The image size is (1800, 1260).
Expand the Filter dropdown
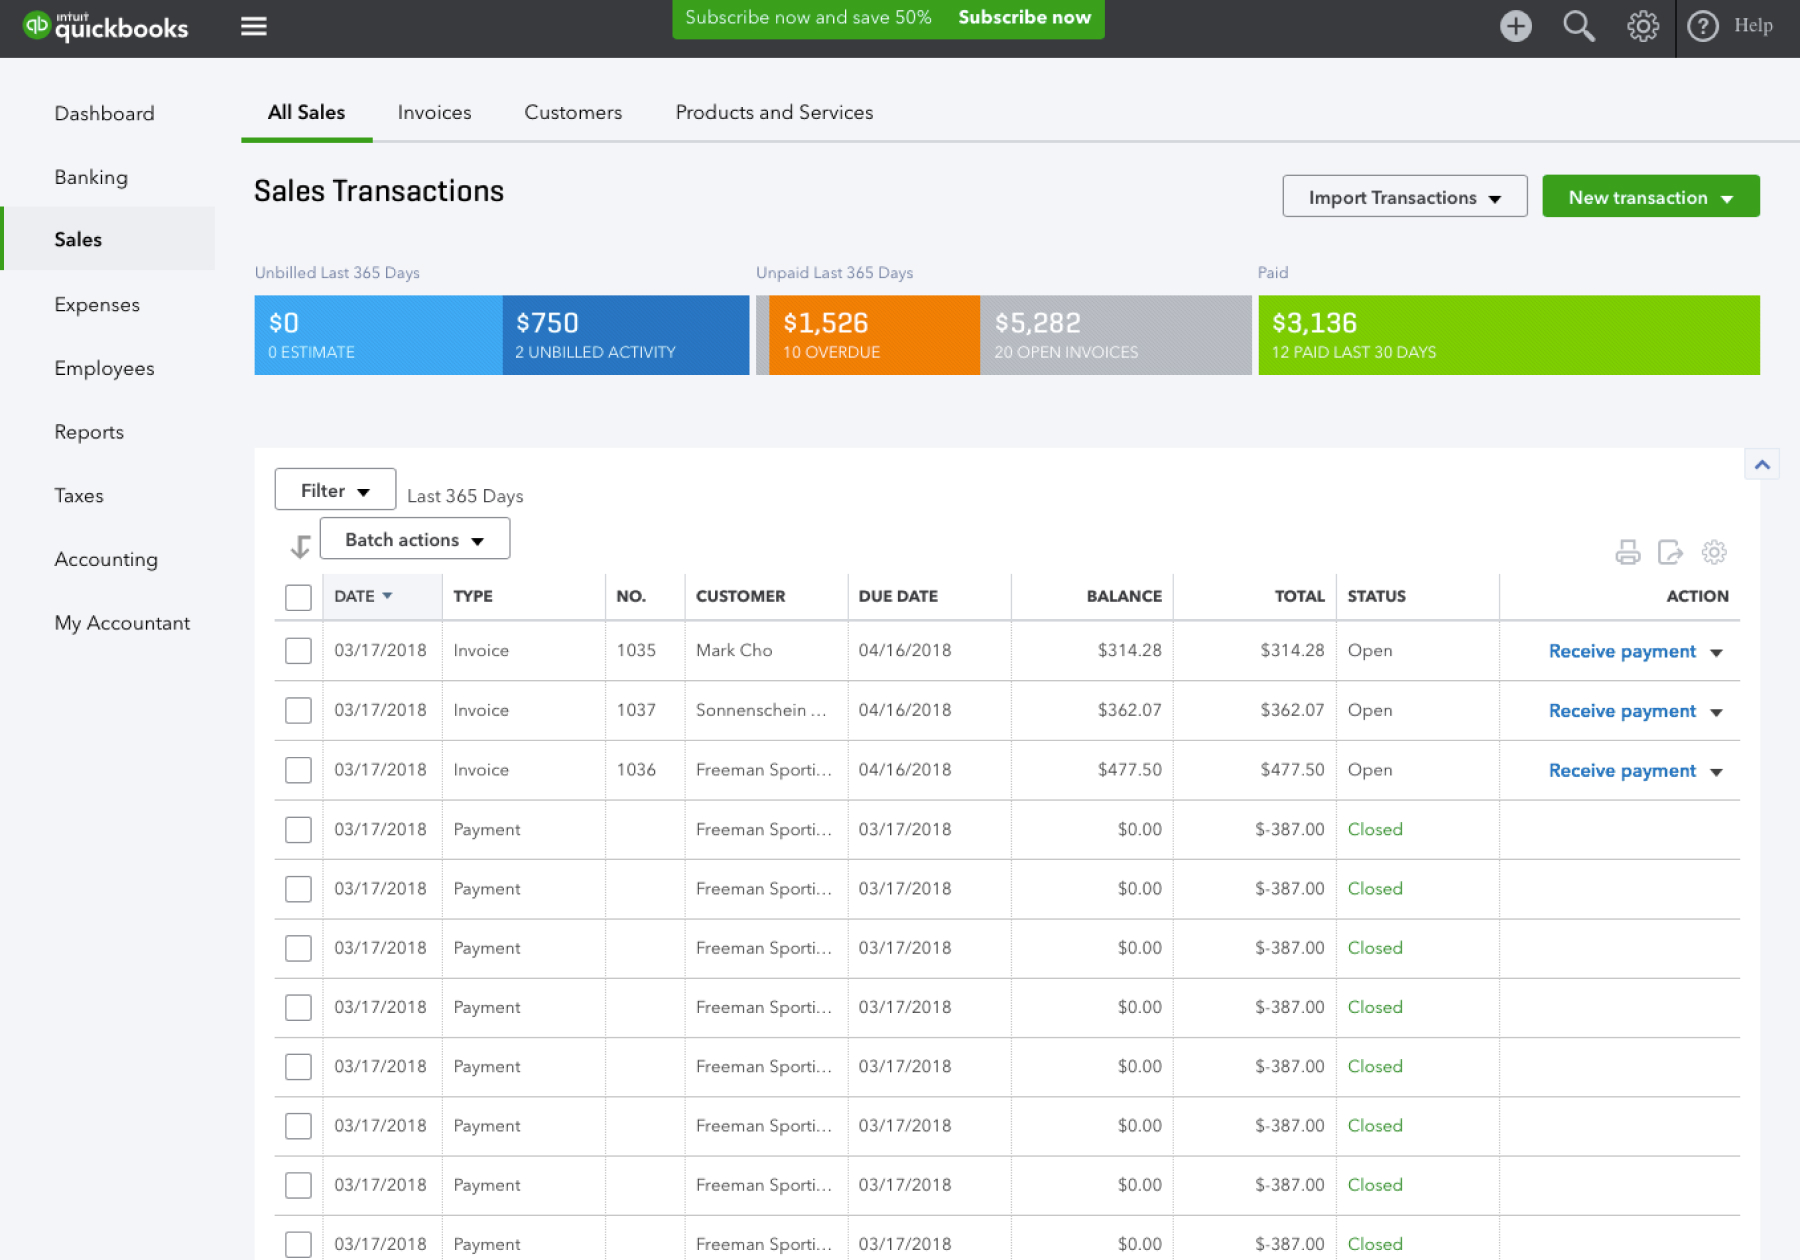tap(334, 490)
